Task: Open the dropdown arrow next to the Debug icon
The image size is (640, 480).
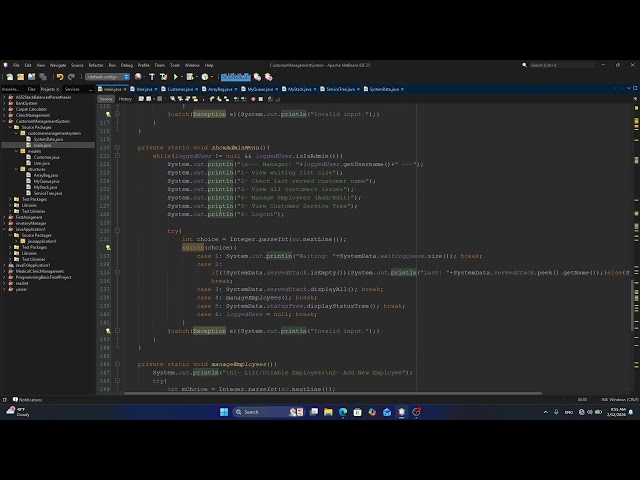Action: pos(196,77)
